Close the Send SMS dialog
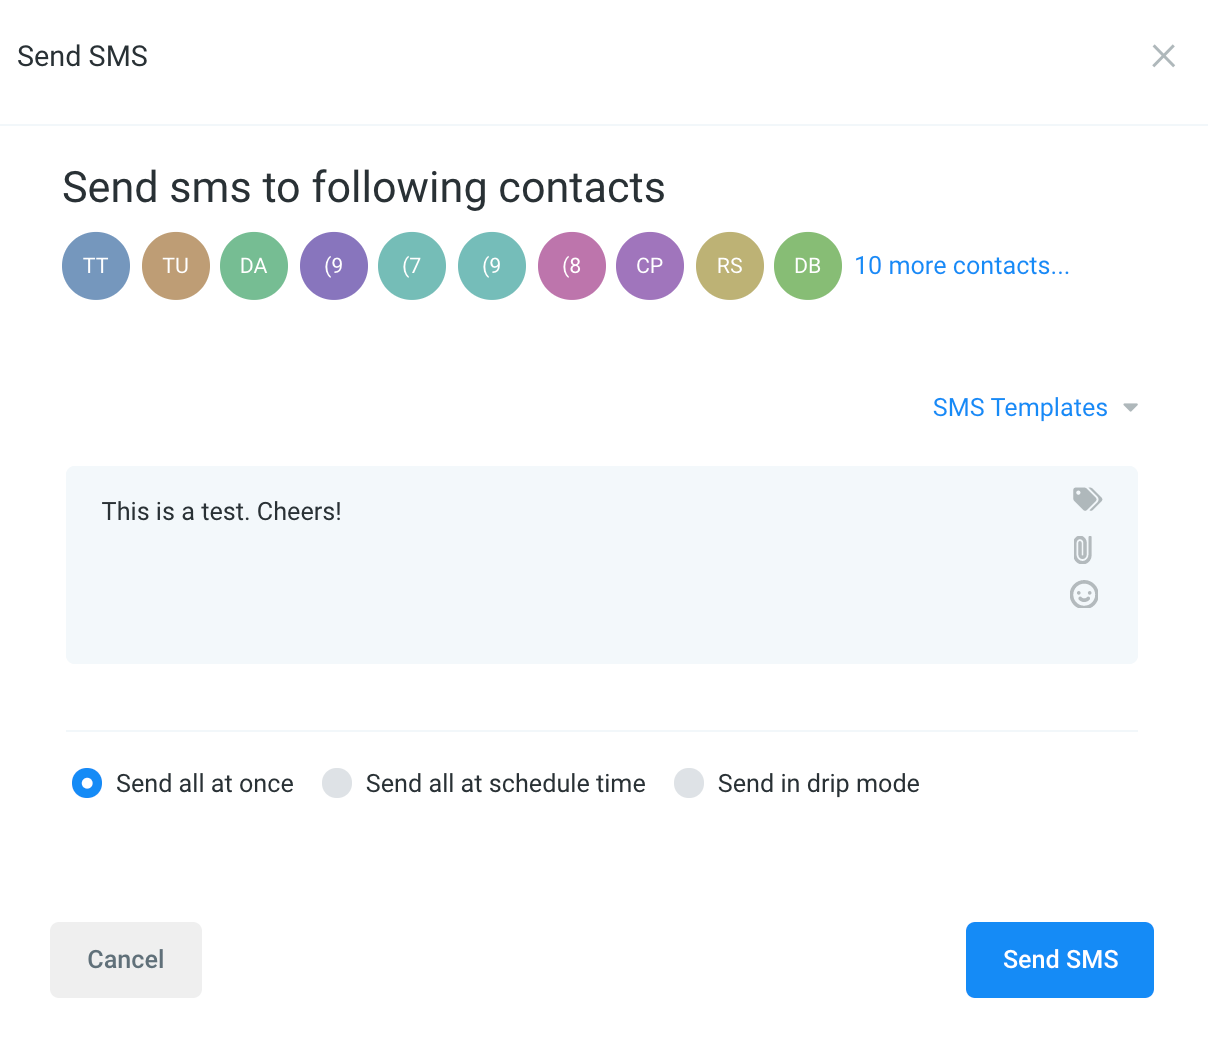Screen dimensions: 1208x1046 point(1163,56)
